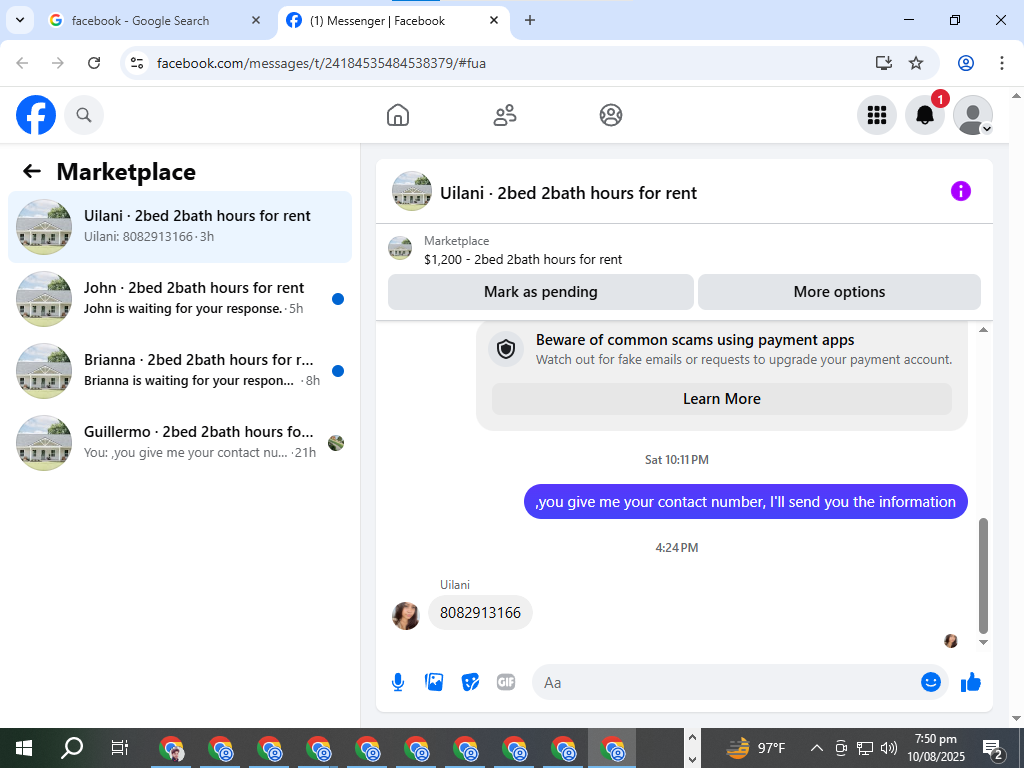This screenshot has width=1024, height=768.
Task: Choose a sticker with the sticker icon
Action: click(x=470, y=682)
